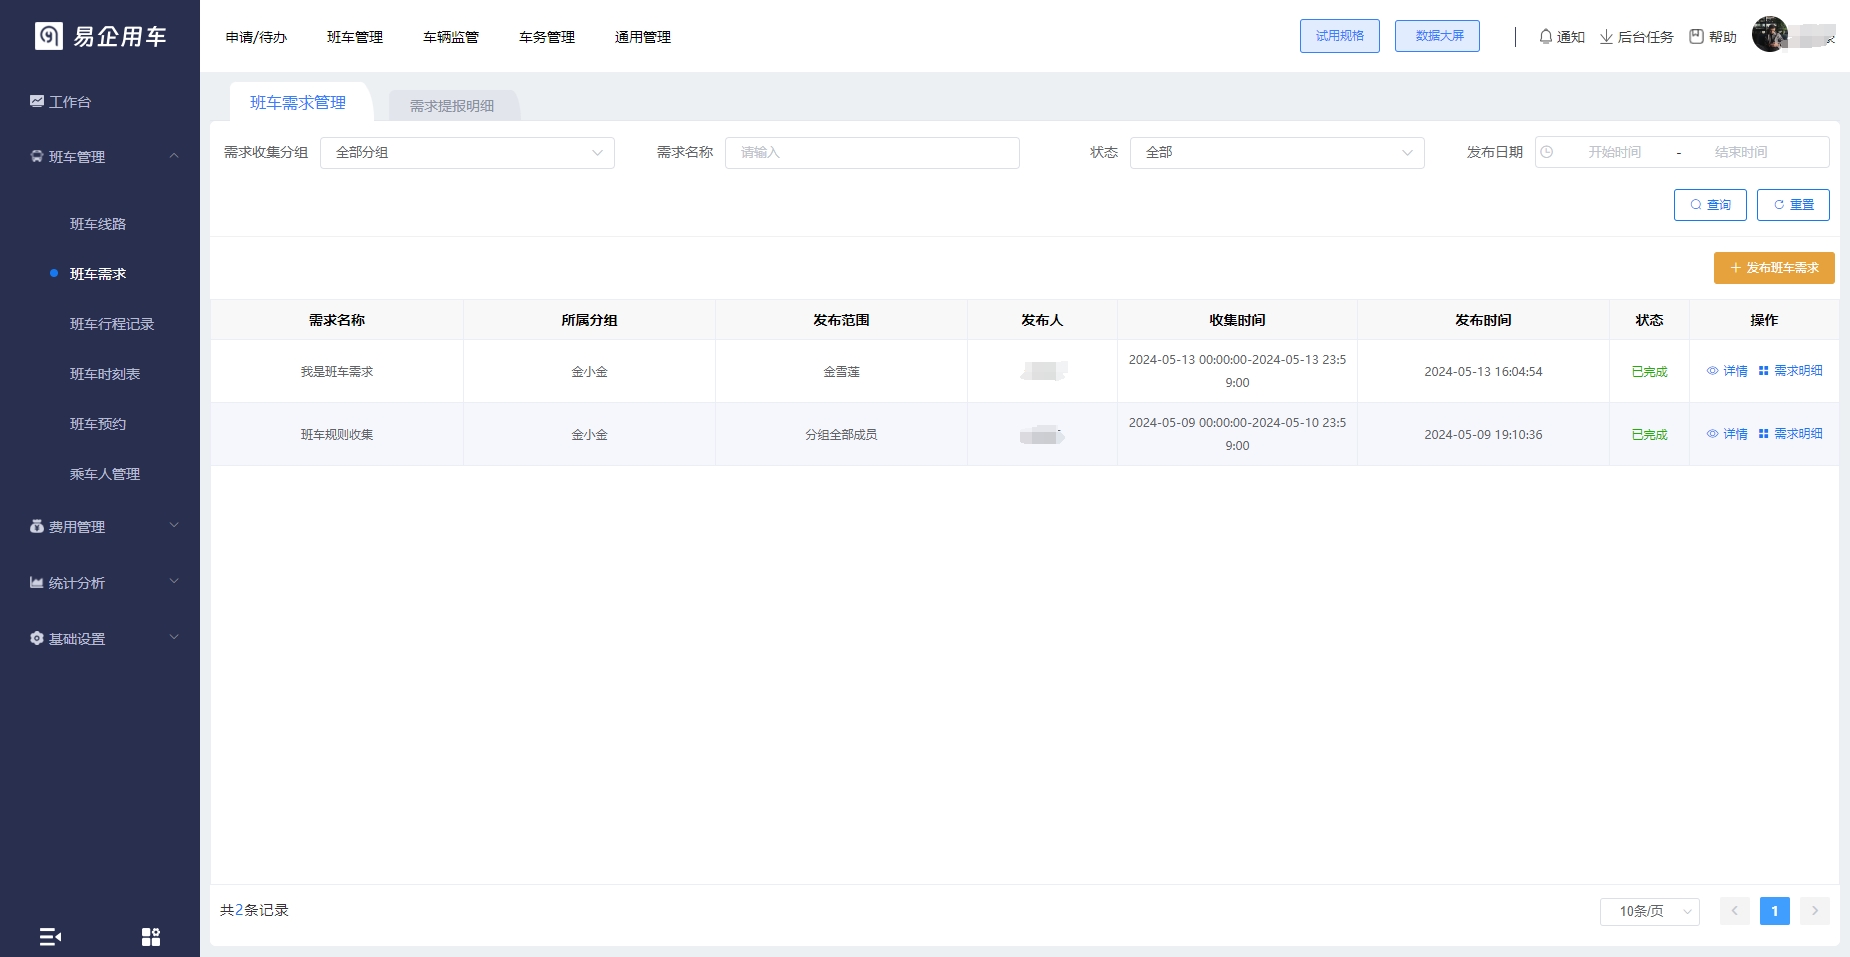This screenshot has width=1850, height=957.
Task: Open the 通用管理 top menu
Action: click(643, 37)
